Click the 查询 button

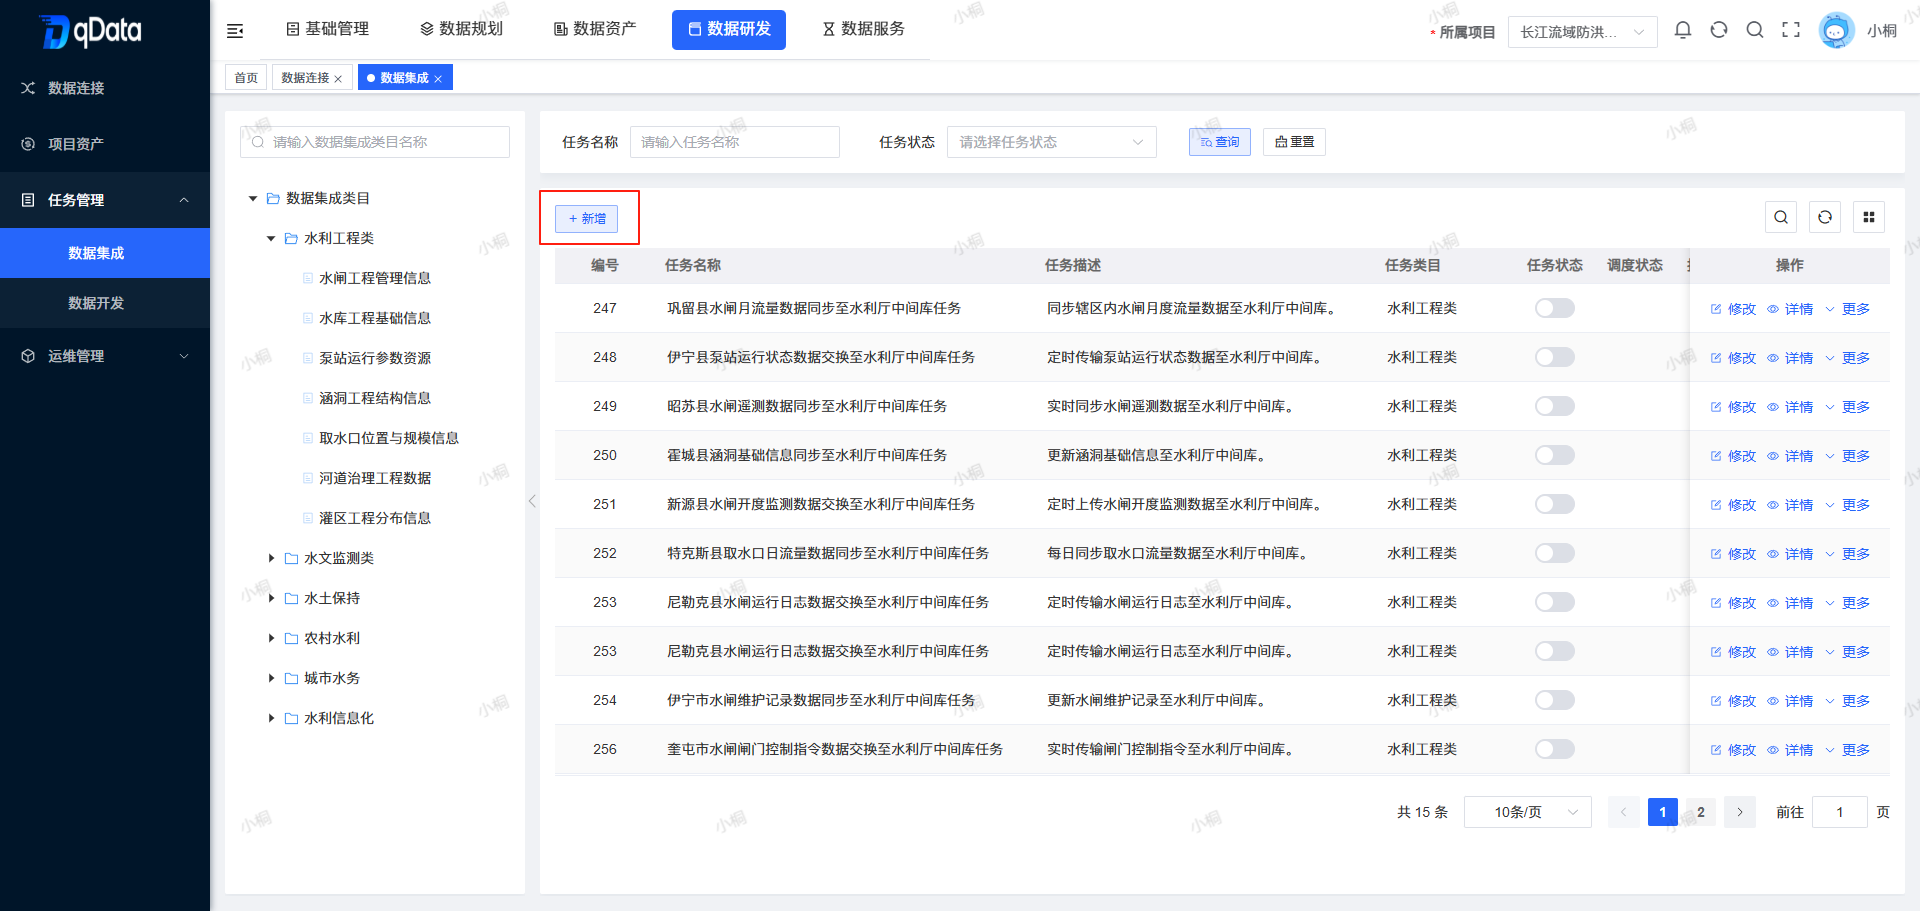click(x=1220, y=142)
